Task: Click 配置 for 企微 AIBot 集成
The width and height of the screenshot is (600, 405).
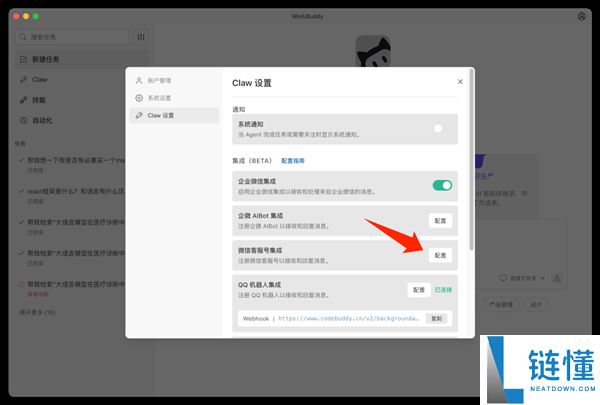Action: [440, 221]
